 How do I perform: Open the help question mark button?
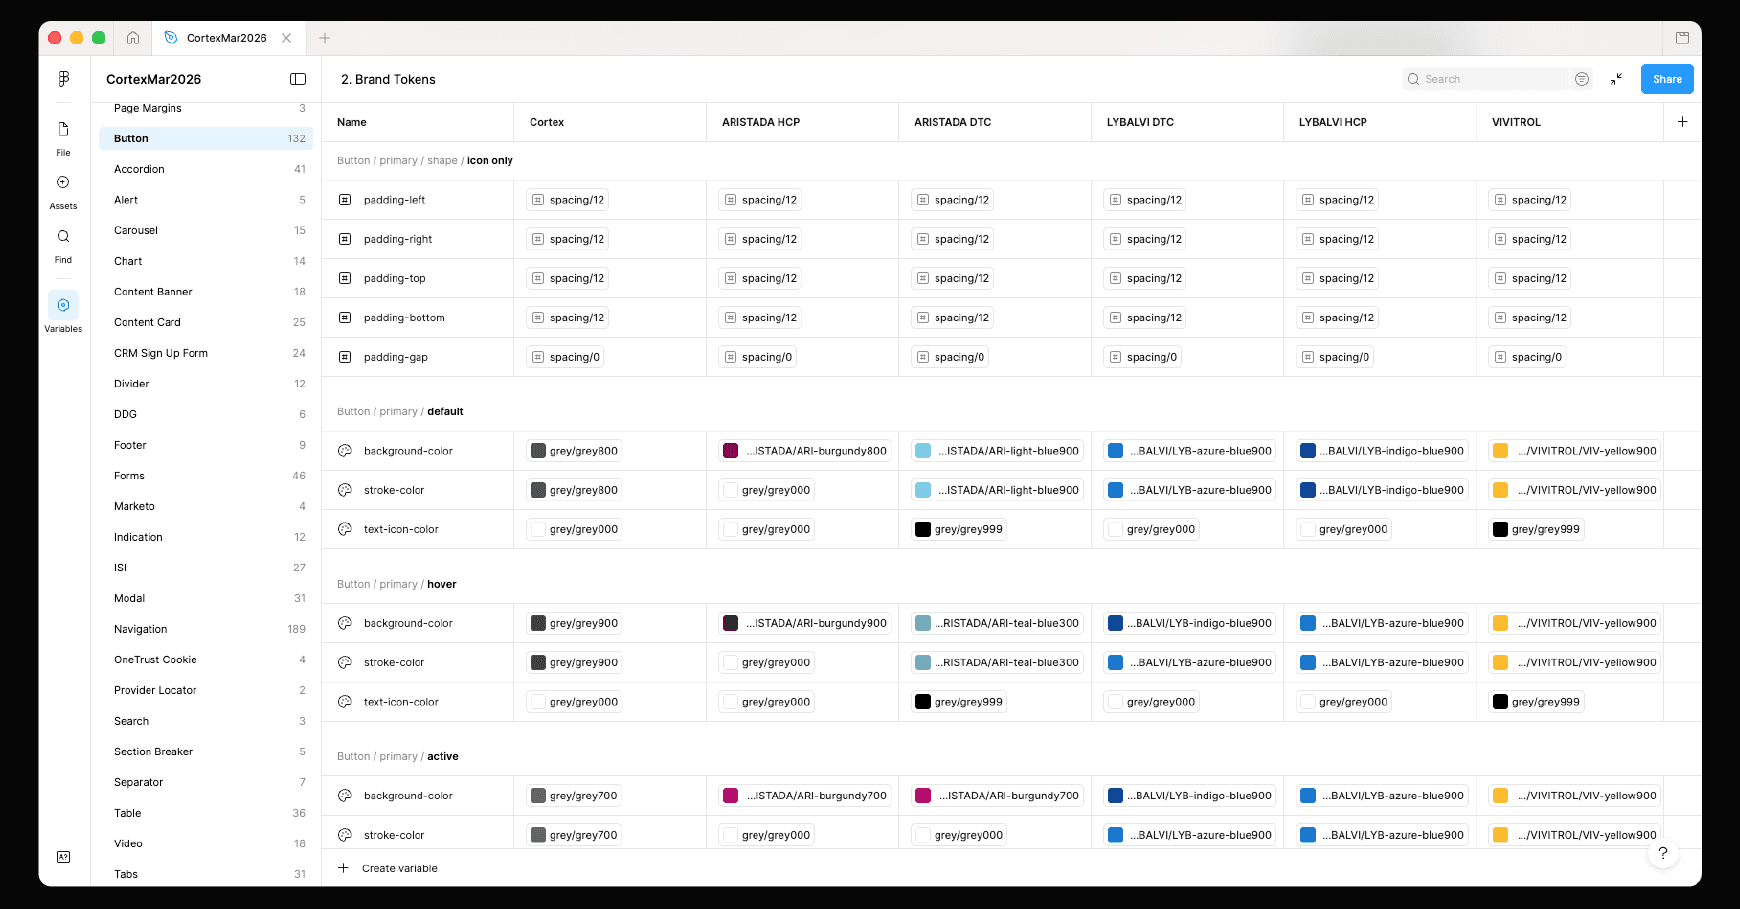tap(1662, 853)
